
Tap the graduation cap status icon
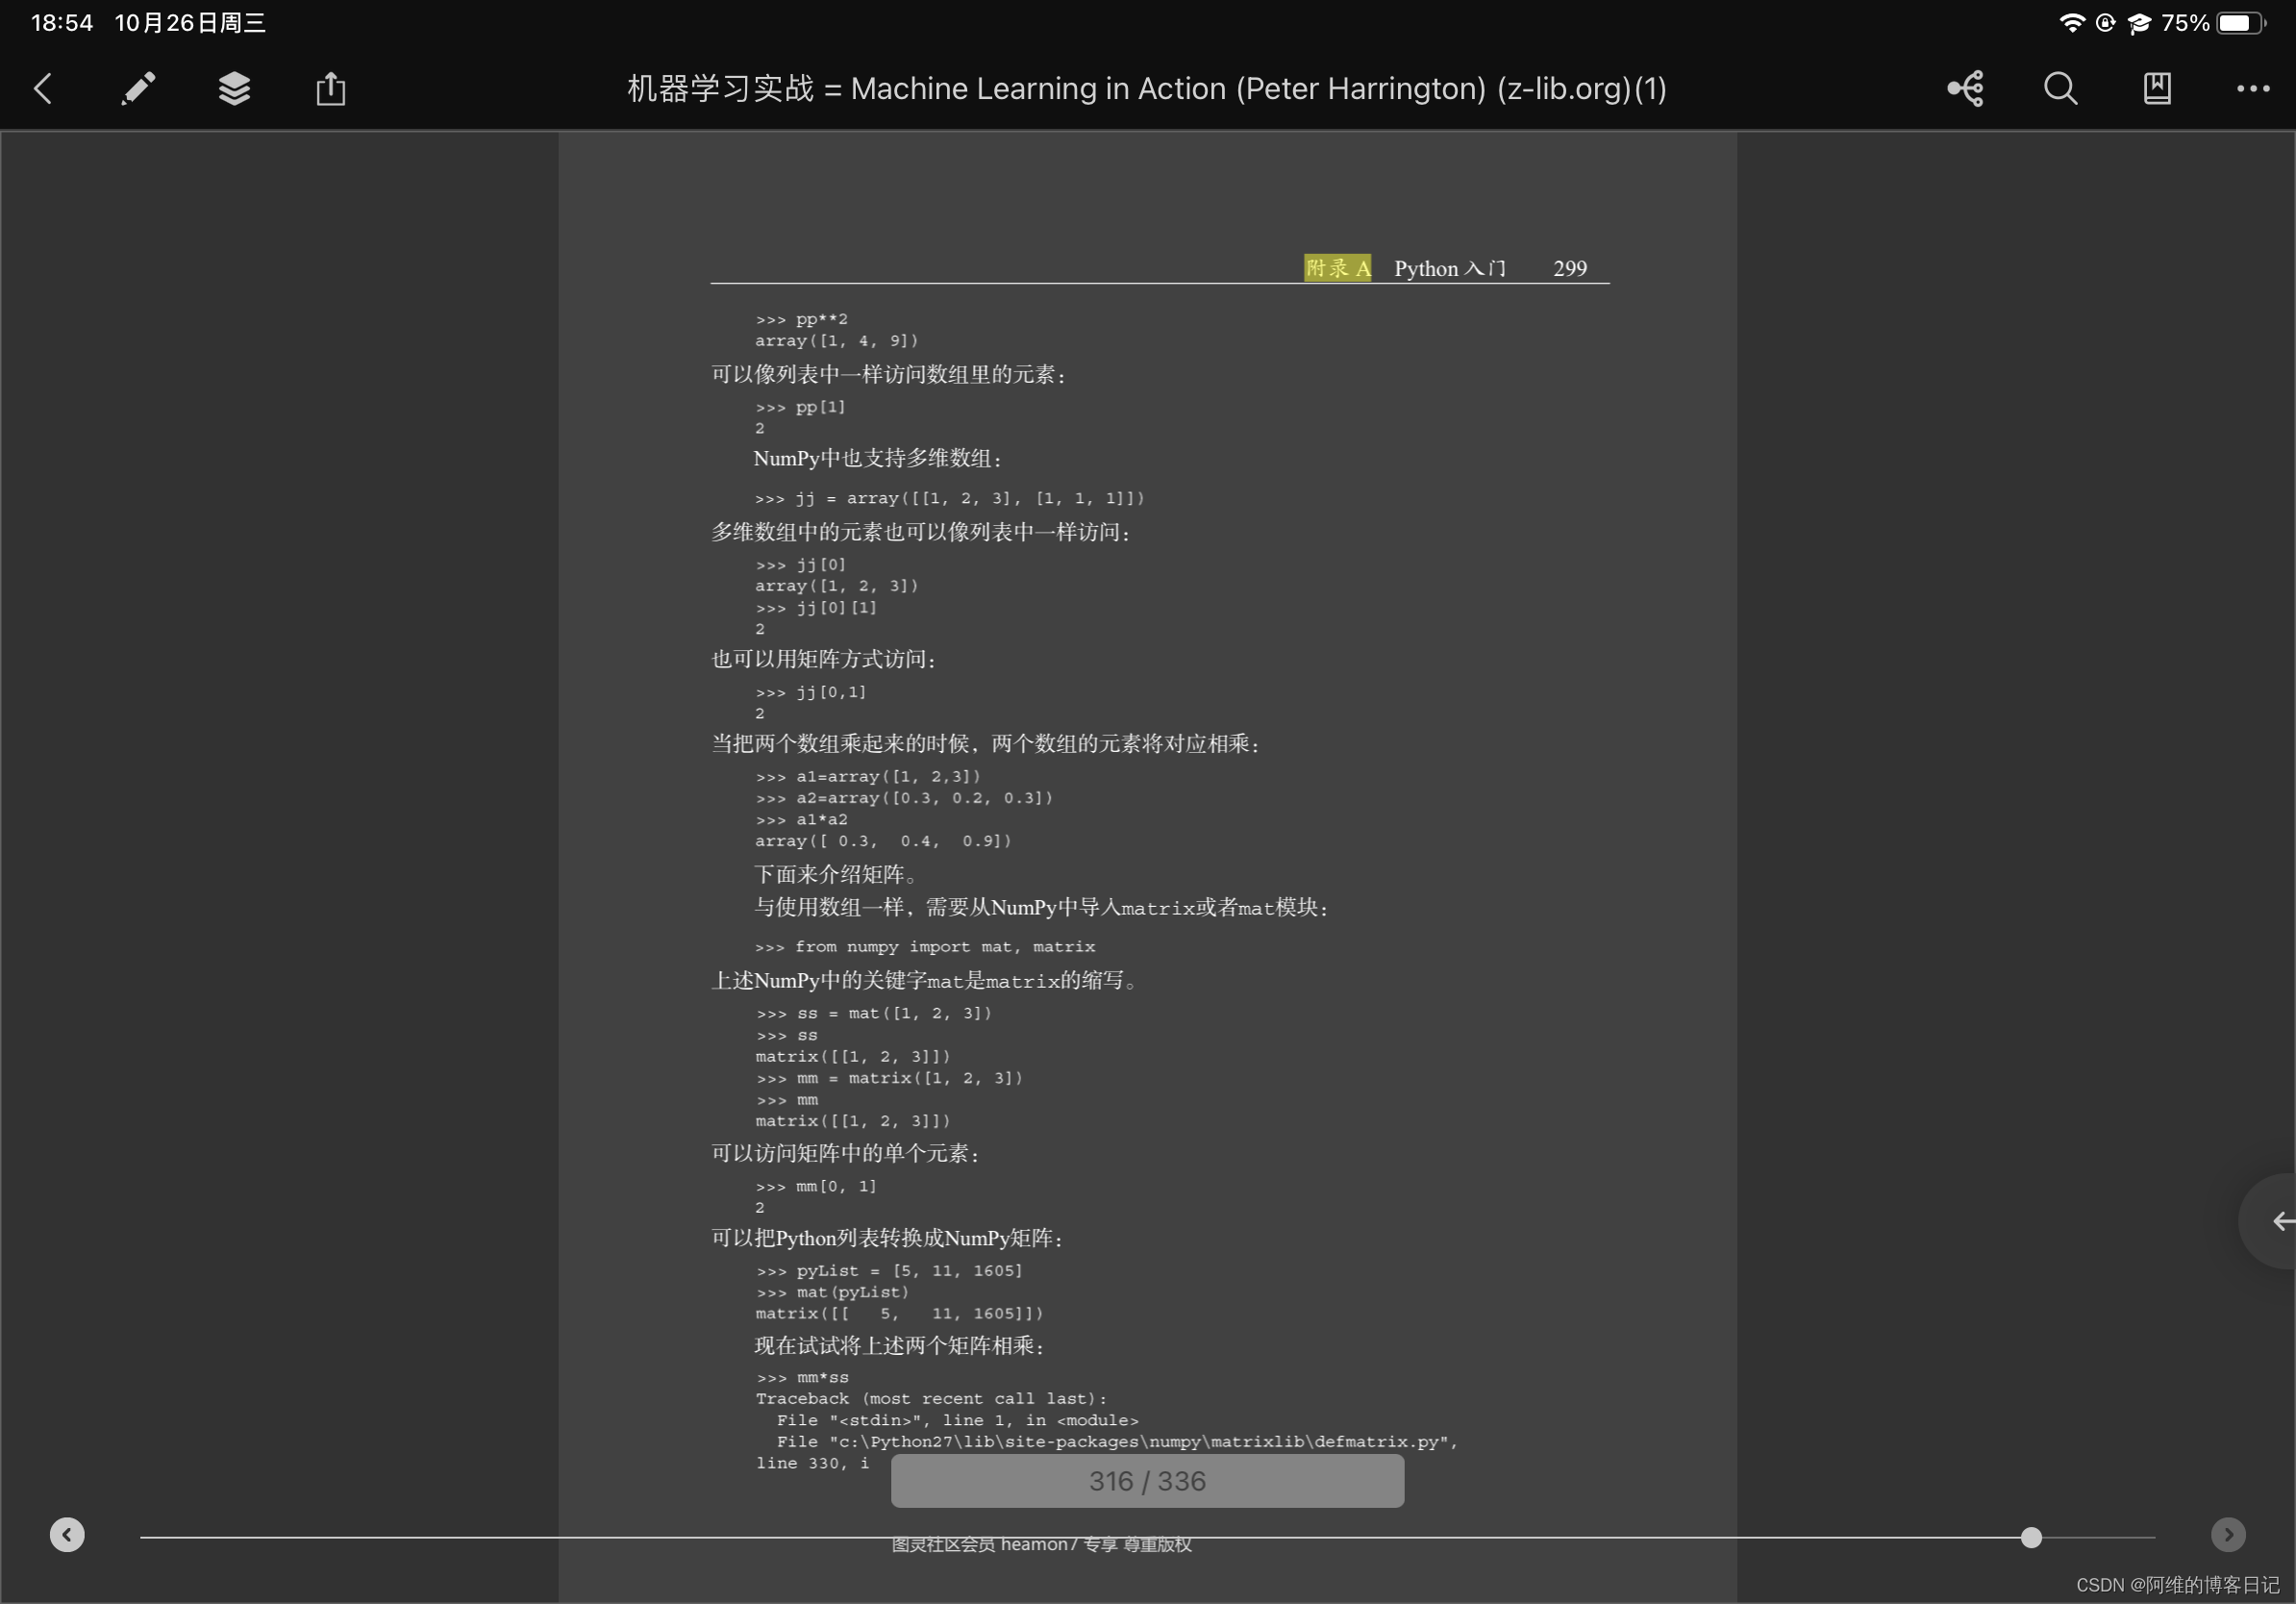pos(2139,23)
